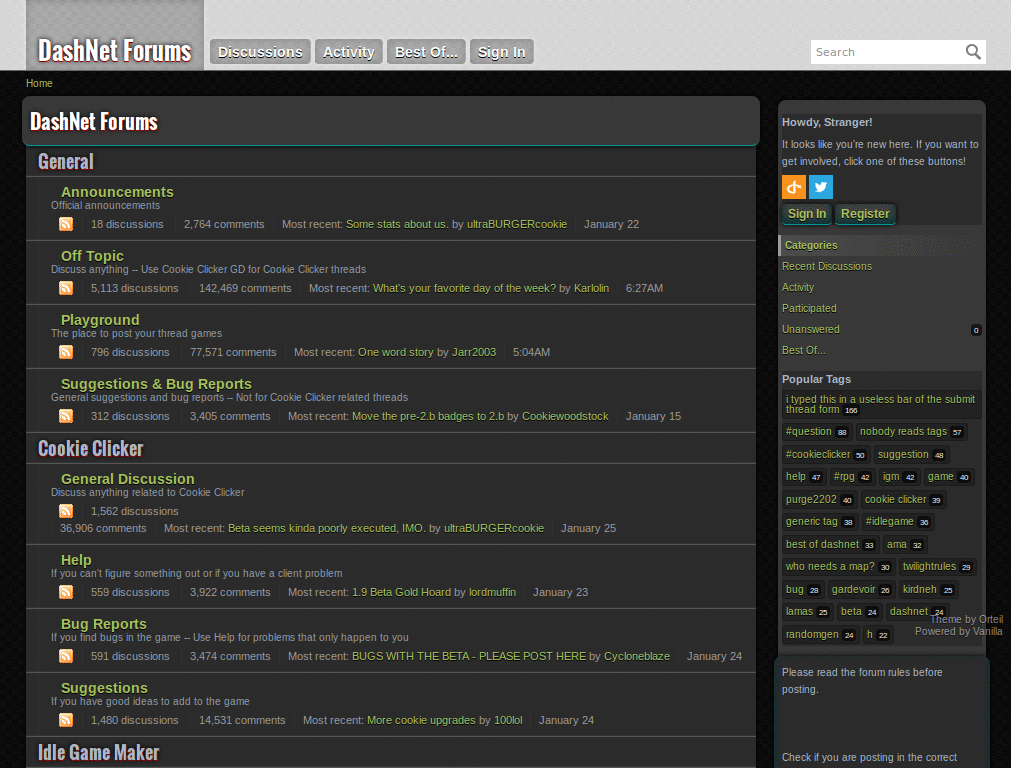Click the RSS icon beside Suggestions & Bug Reports

point(66,415)
